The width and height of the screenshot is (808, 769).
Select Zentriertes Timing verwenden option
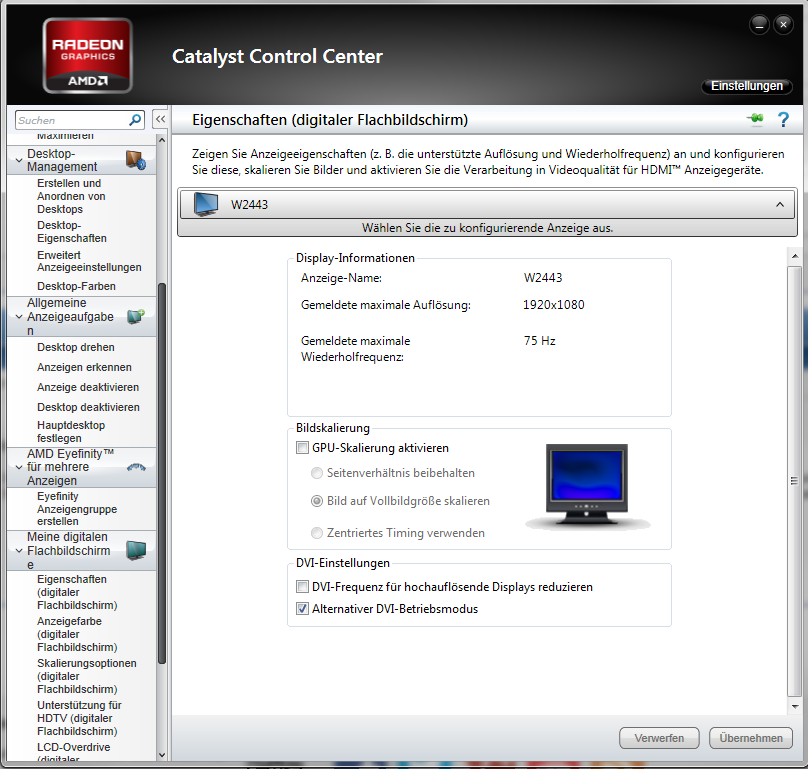pos(317,533)
